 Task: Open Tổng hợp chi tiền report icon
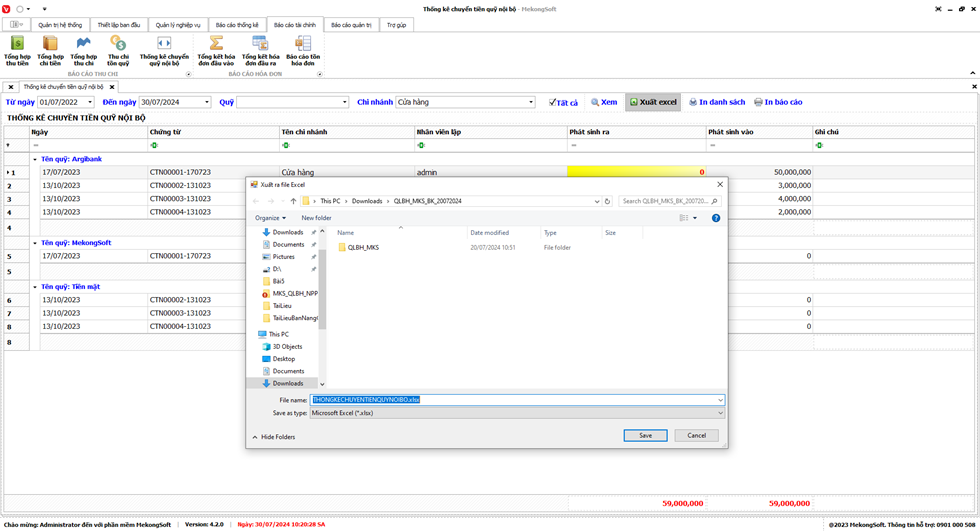pos(50,50)
